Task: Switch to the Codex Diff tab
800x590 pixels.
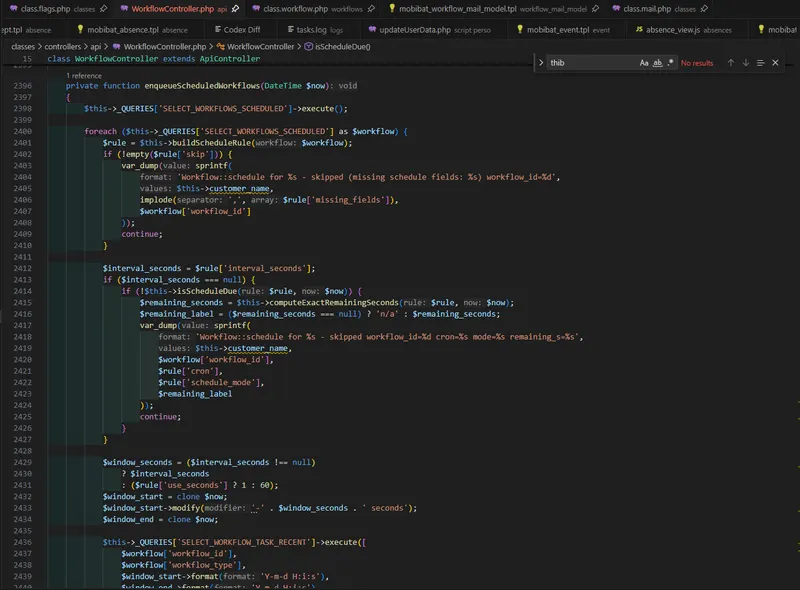Action: pyautogui.click(x=237, y=30)
